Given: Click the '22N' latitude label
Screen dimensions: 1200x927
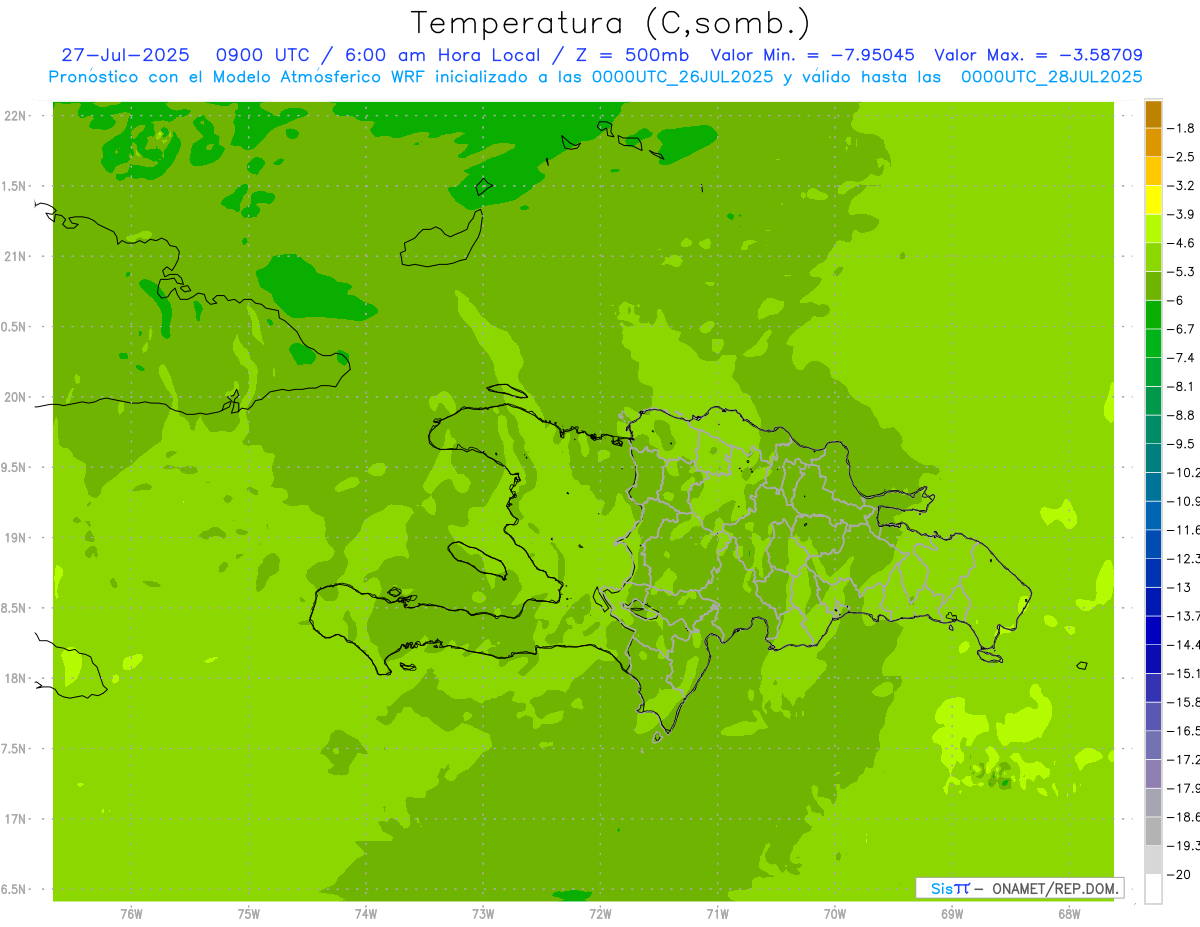Looking at the screenshot, I should coord(16,116).
